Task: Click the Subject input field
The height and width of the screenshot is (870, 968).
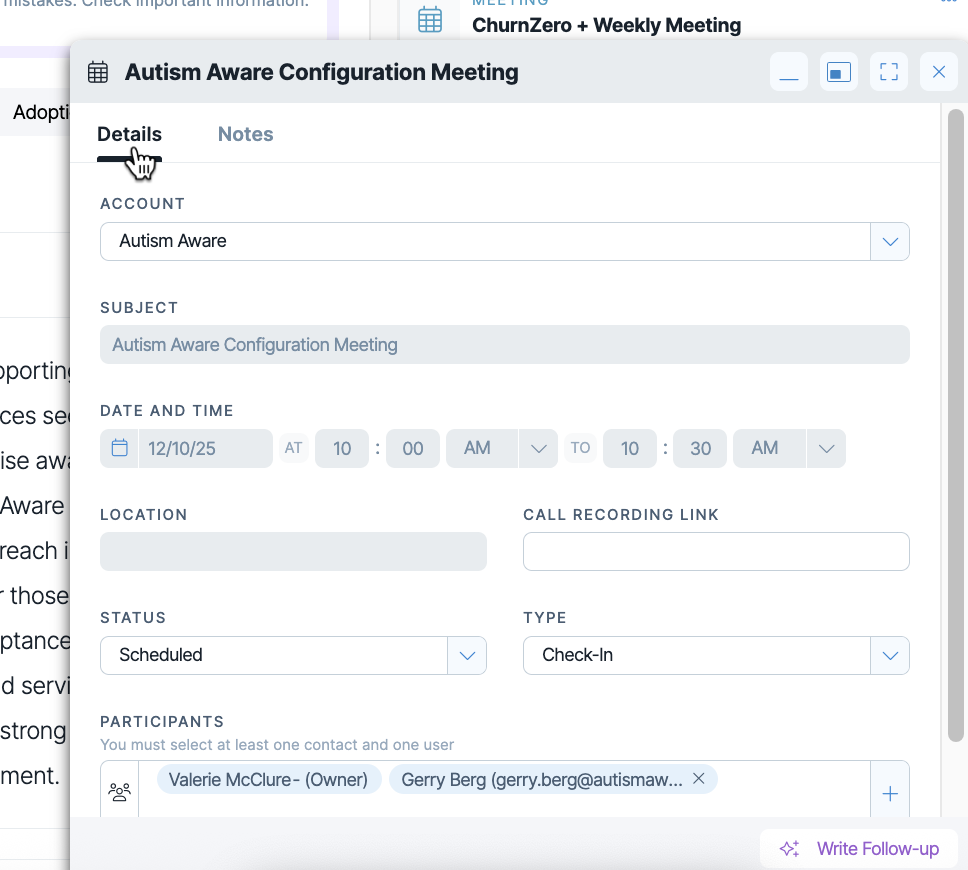Action: coord(505,345)
